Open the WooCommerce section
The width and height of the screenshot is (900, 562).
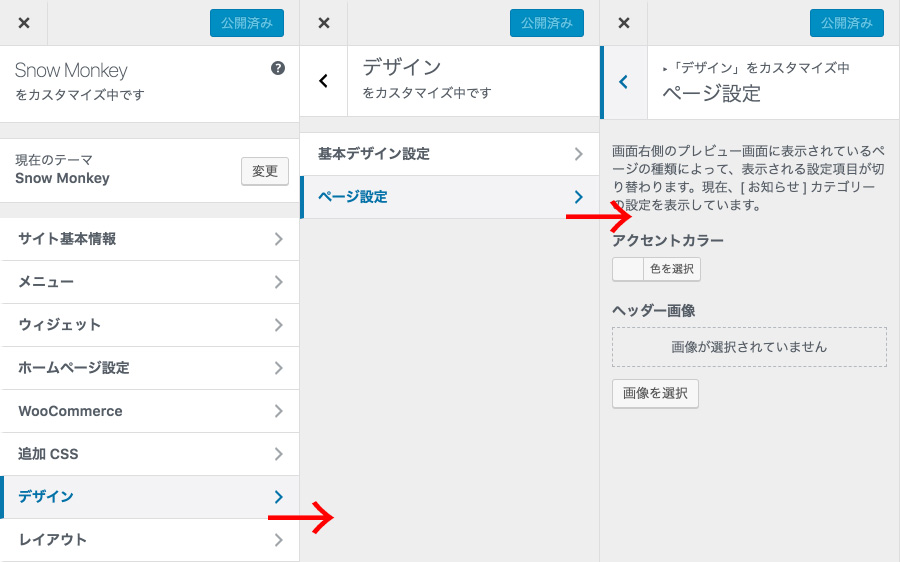click(x=150, y=411)
